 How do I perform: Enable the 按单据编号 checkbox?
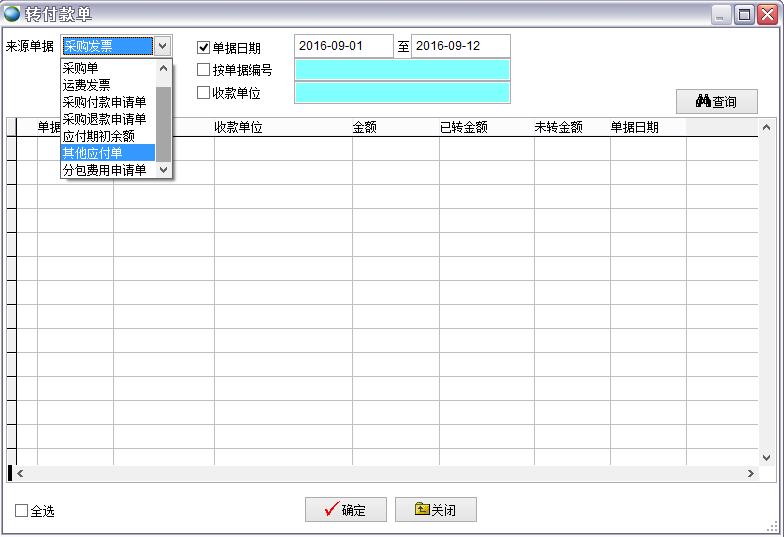tap(204, 70)
